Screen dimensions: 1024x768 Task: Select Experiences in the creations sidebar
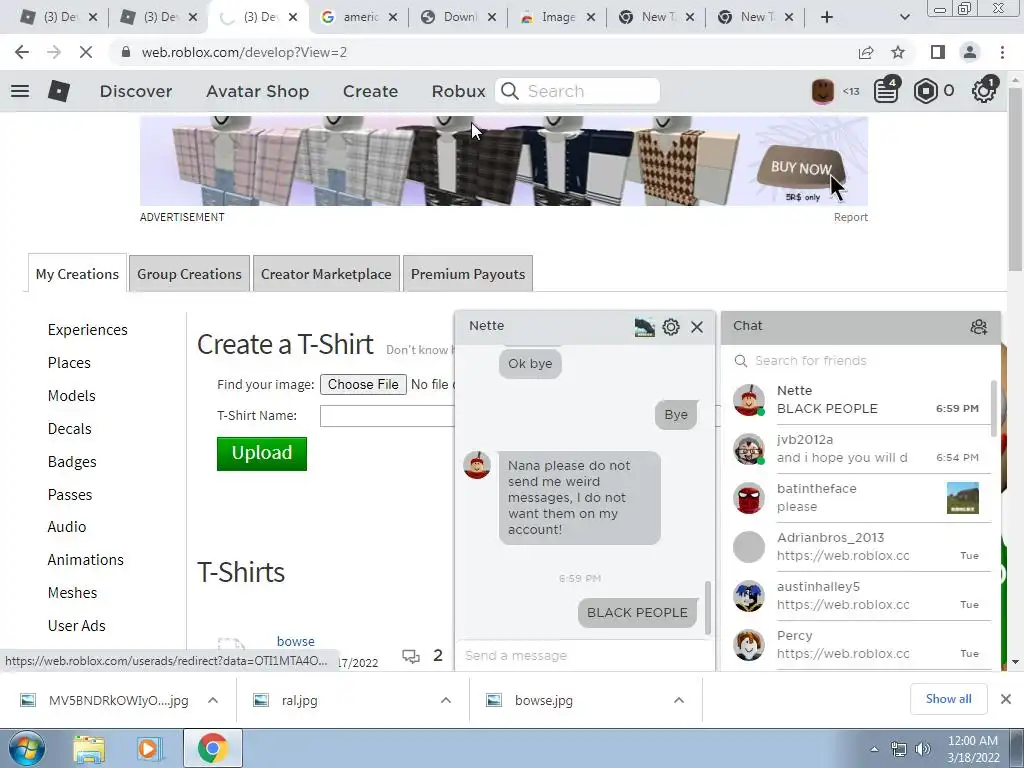tap(88, 330)
